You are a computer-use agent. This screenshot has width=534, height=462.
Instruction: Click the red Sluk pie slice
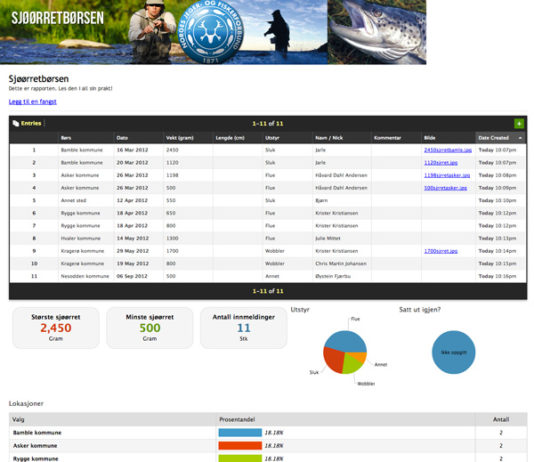(333, 360)
